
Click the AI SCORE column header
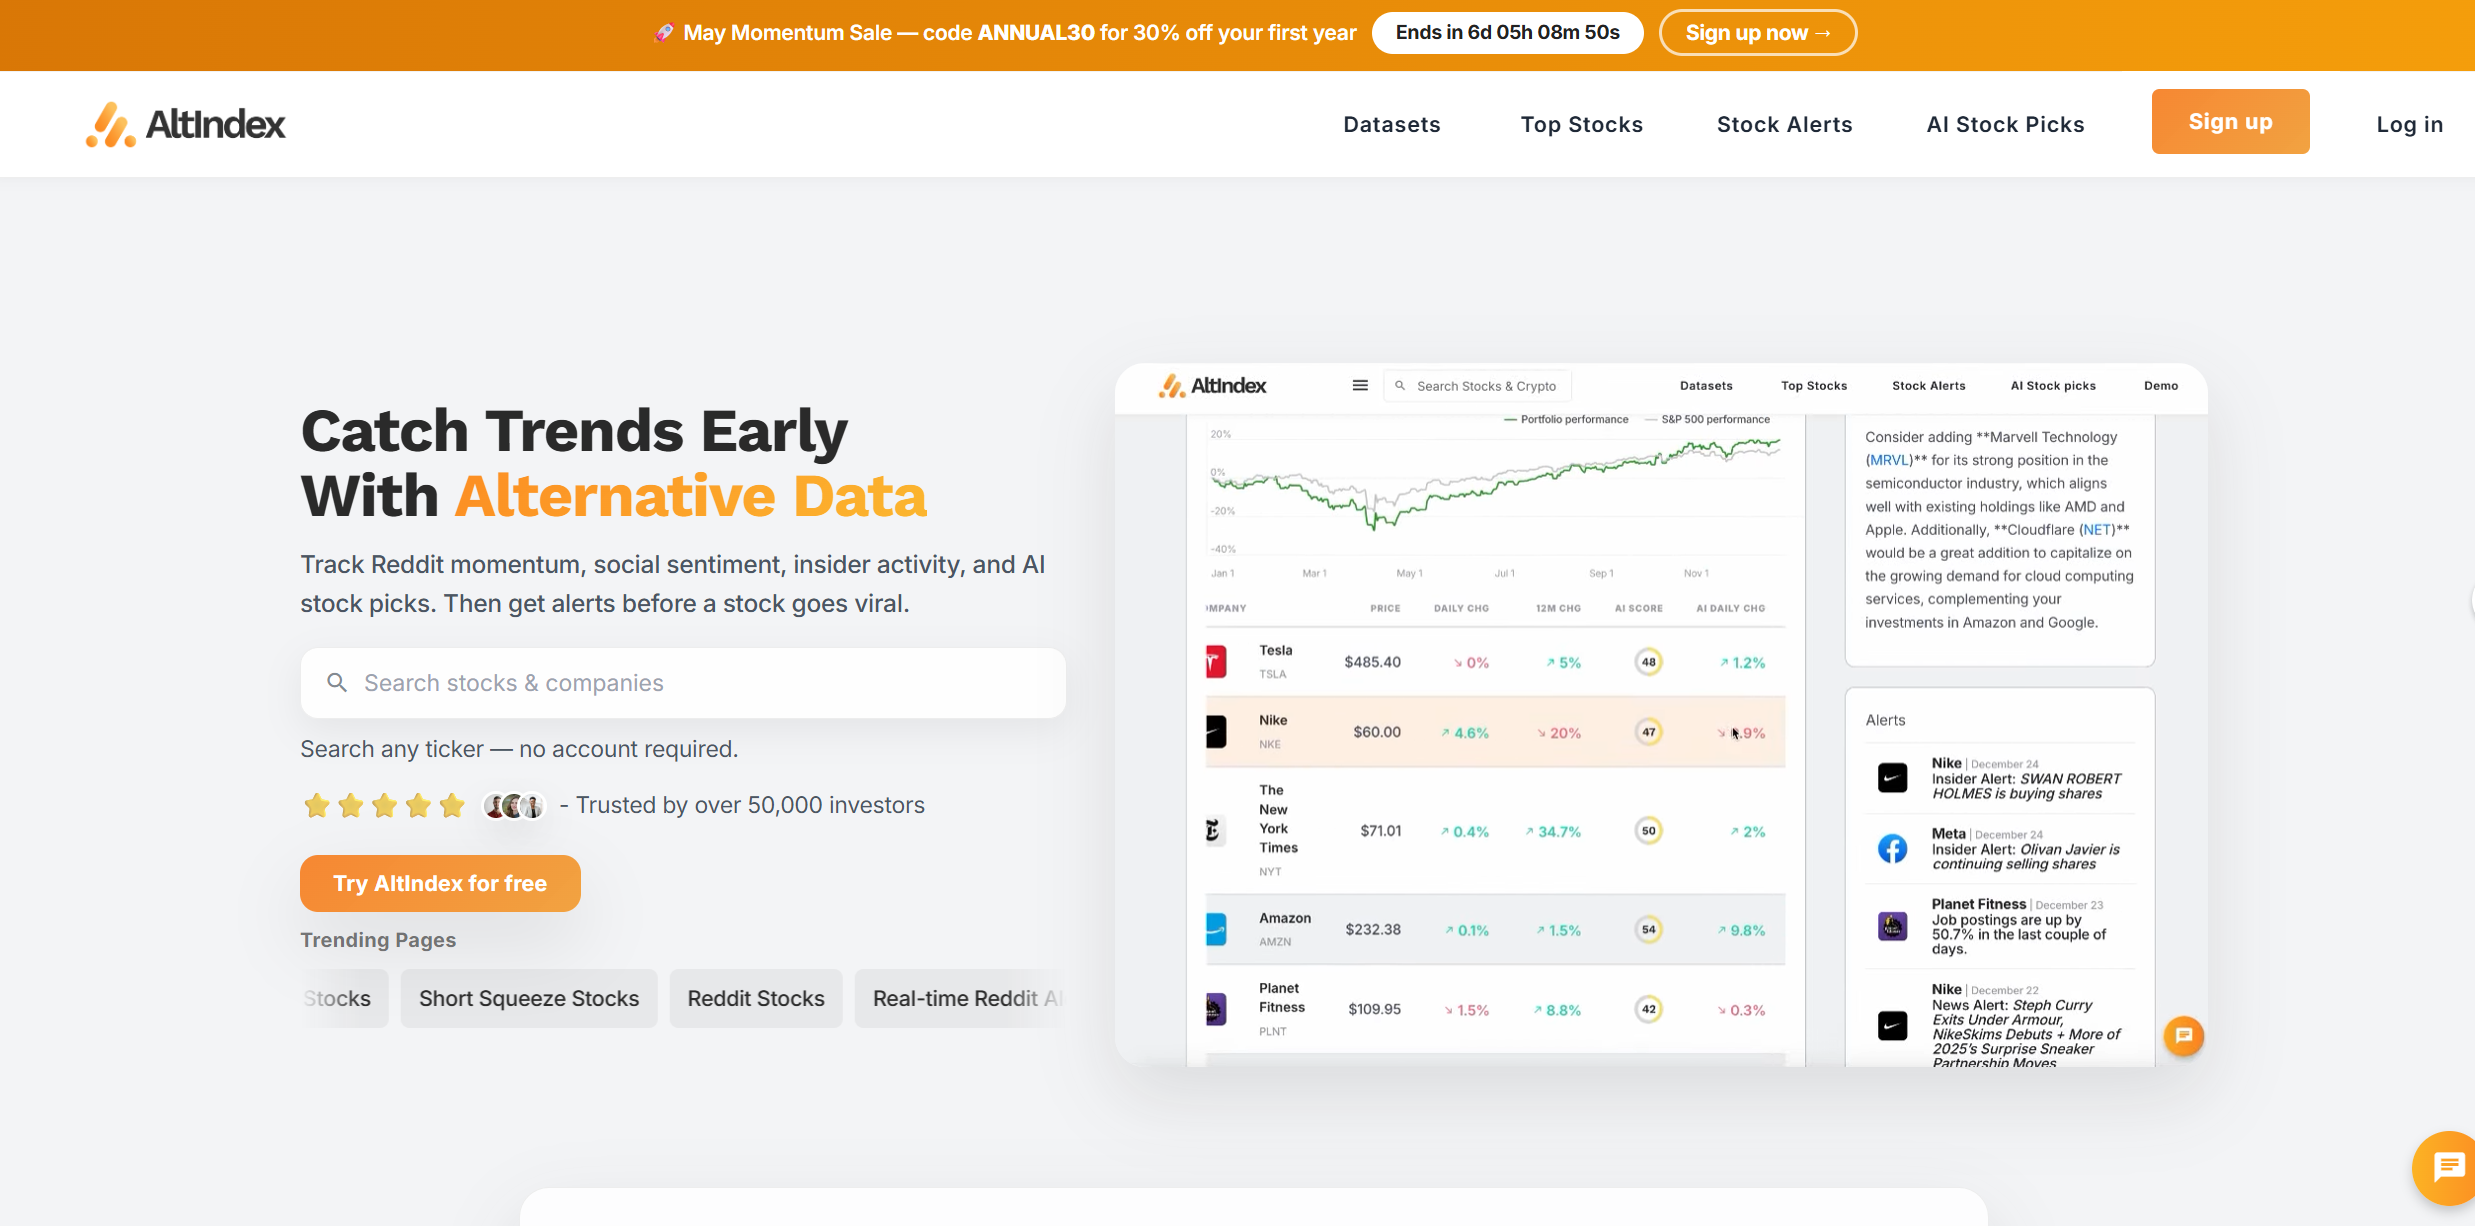pos(1639,608)
